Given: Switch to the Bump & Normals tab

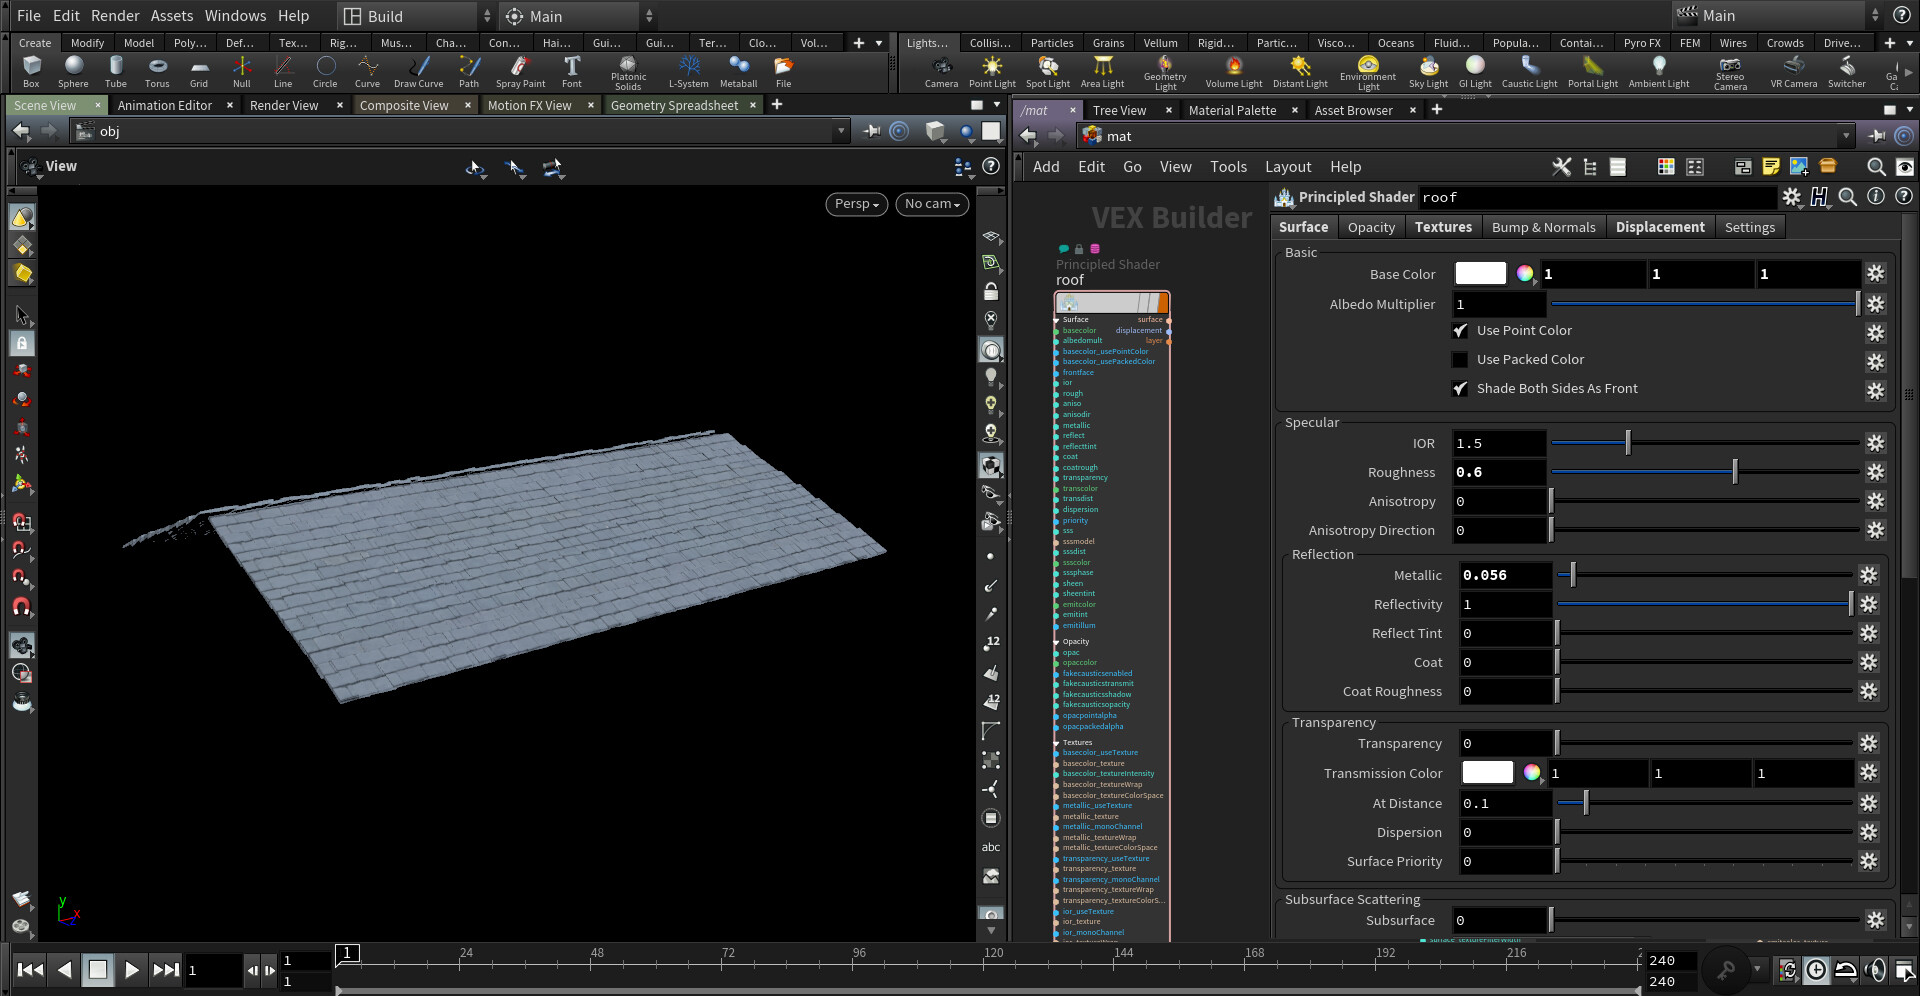Looking at the screenshot, I should pyautogui.click(x=1543, y=227).
